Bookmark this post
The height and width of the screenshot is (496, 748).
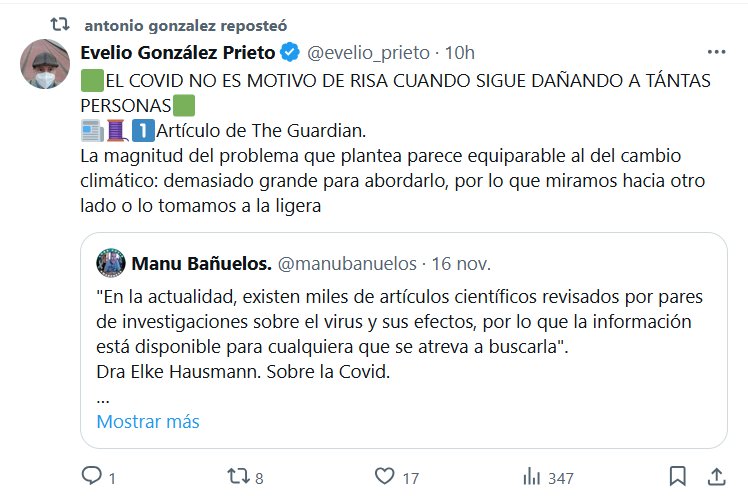[x=677, y=476]
